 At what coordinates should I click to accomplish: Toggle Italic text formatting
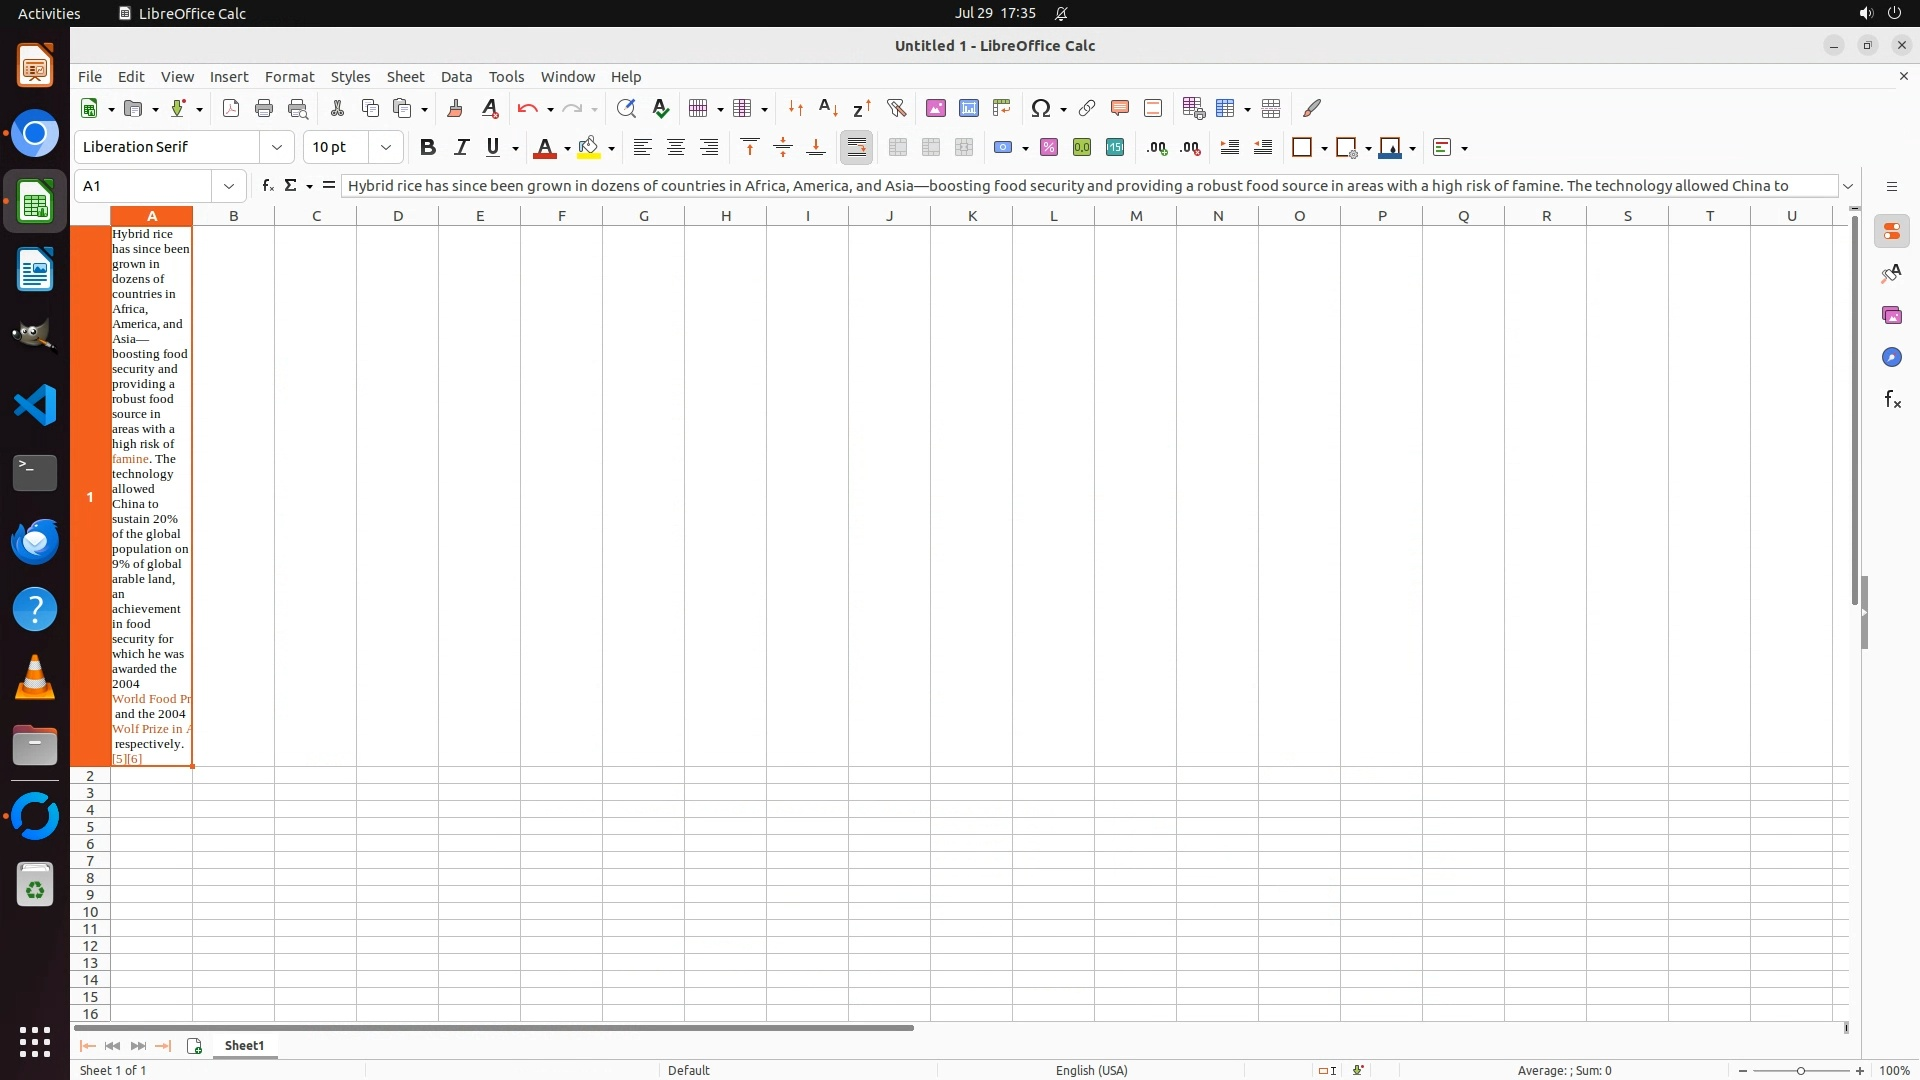point(461,148)
